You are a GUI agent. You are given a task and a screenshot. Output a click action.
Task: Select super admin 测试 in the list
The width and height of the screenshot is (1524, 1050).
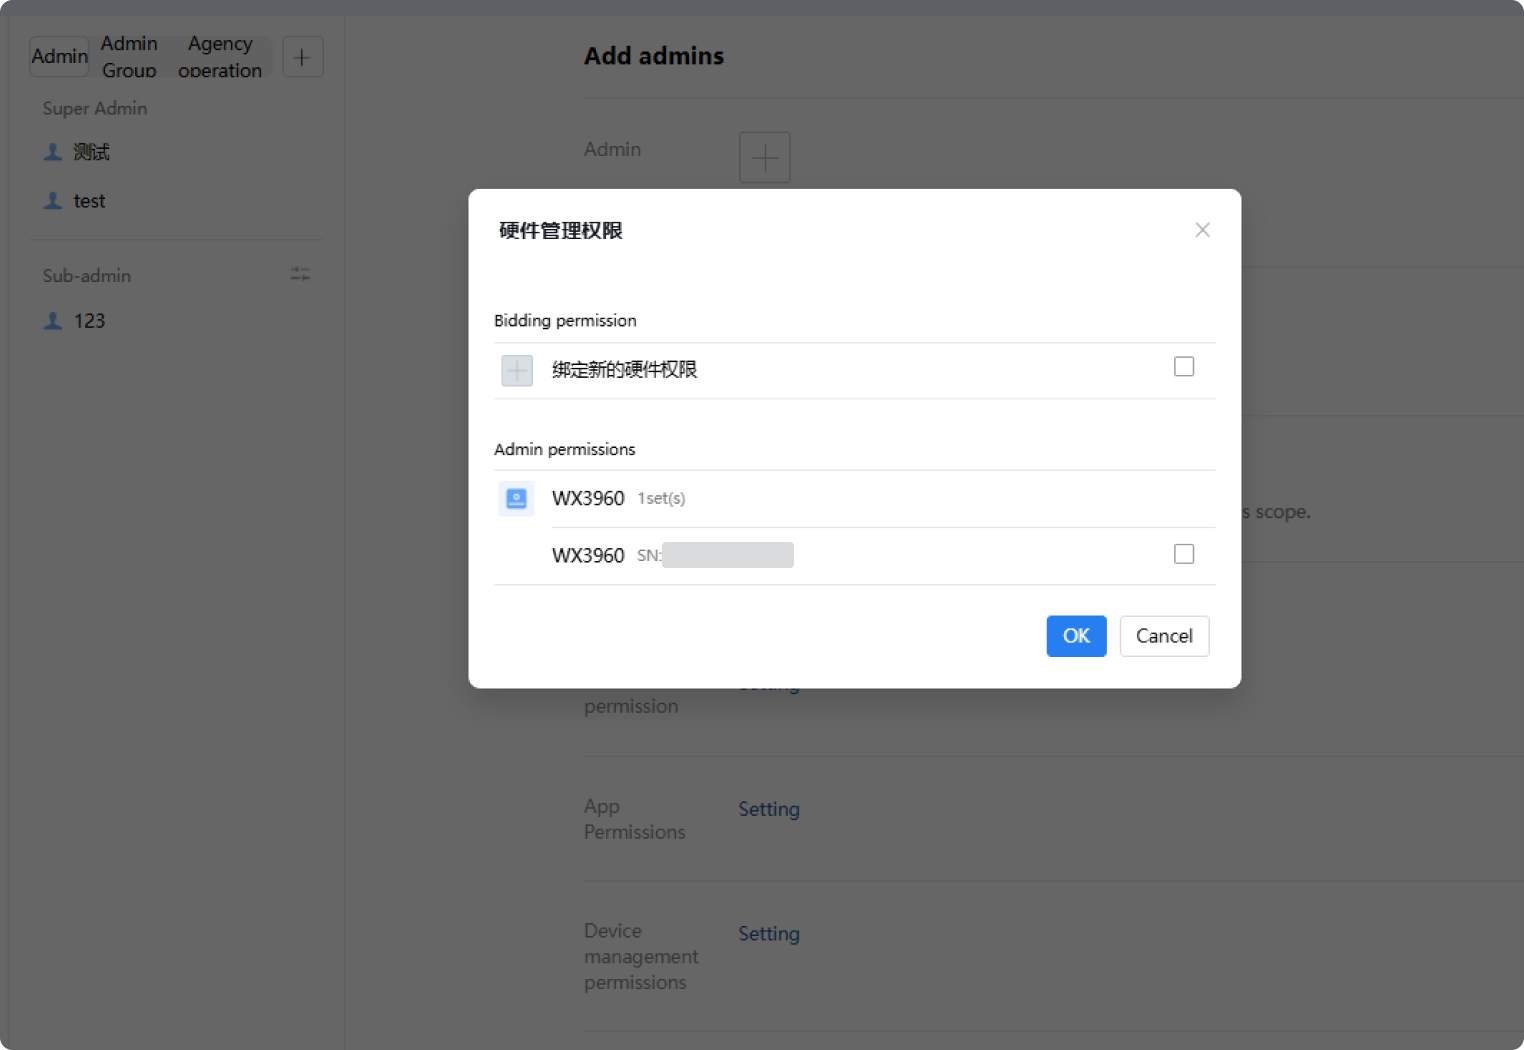pos(92,152)
